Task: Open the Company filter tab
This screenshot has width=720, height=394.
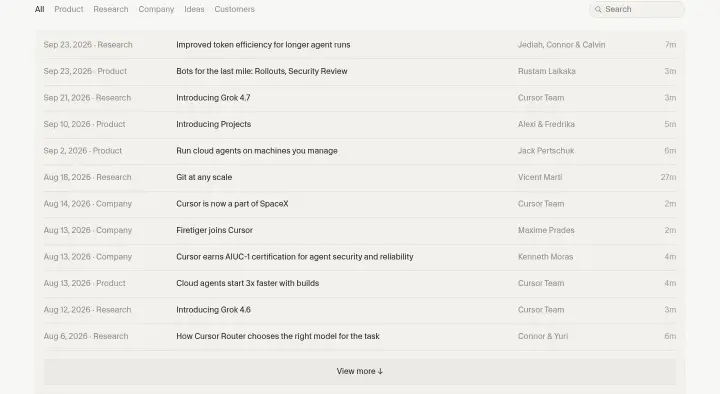Action: (156, 9)
